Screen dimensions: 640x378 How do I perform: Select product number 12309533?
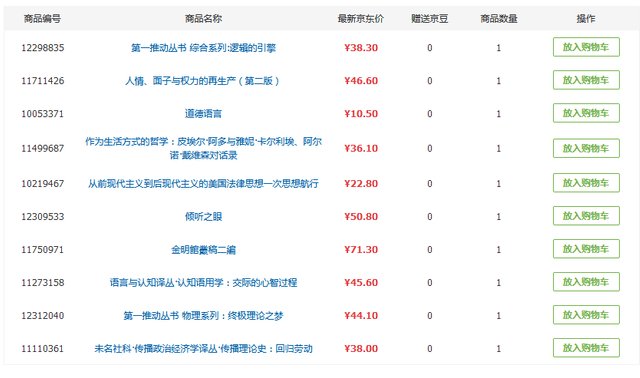point(43,216)
